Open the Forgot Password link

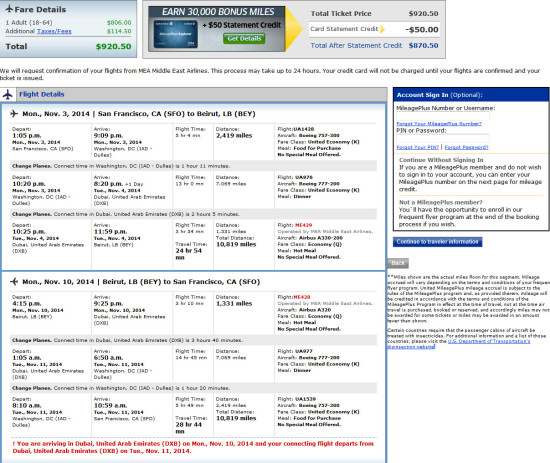[467, 147]
